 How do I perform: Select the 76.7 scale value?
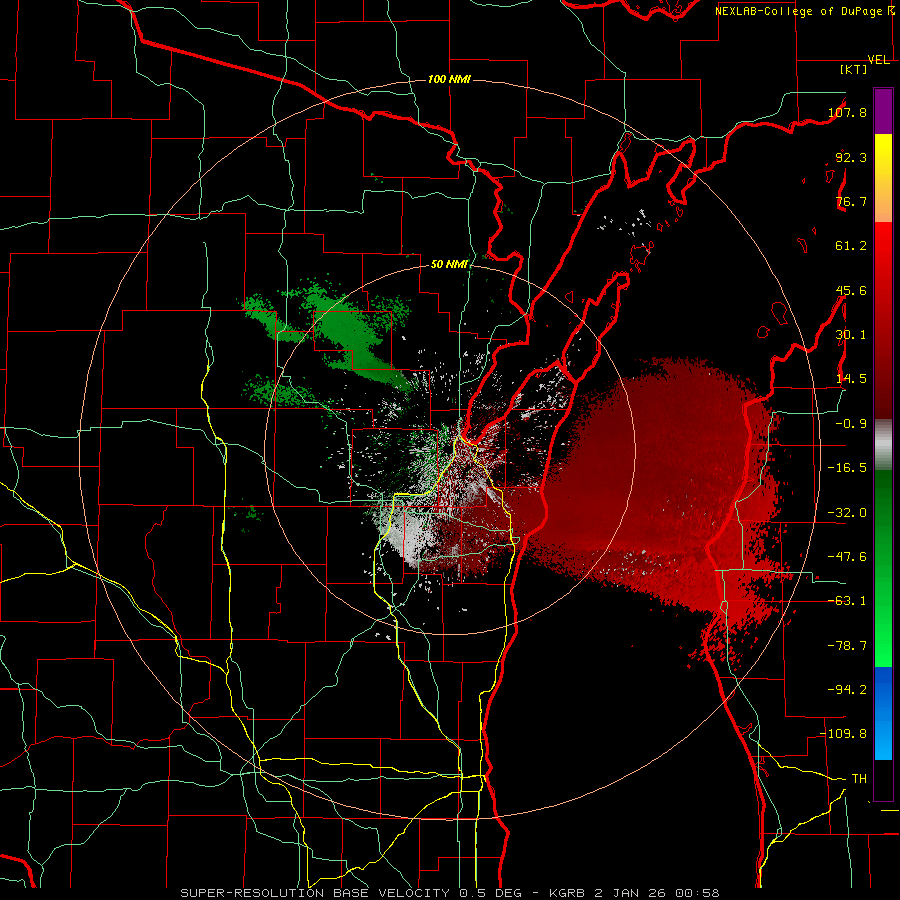tap(851, 201)
